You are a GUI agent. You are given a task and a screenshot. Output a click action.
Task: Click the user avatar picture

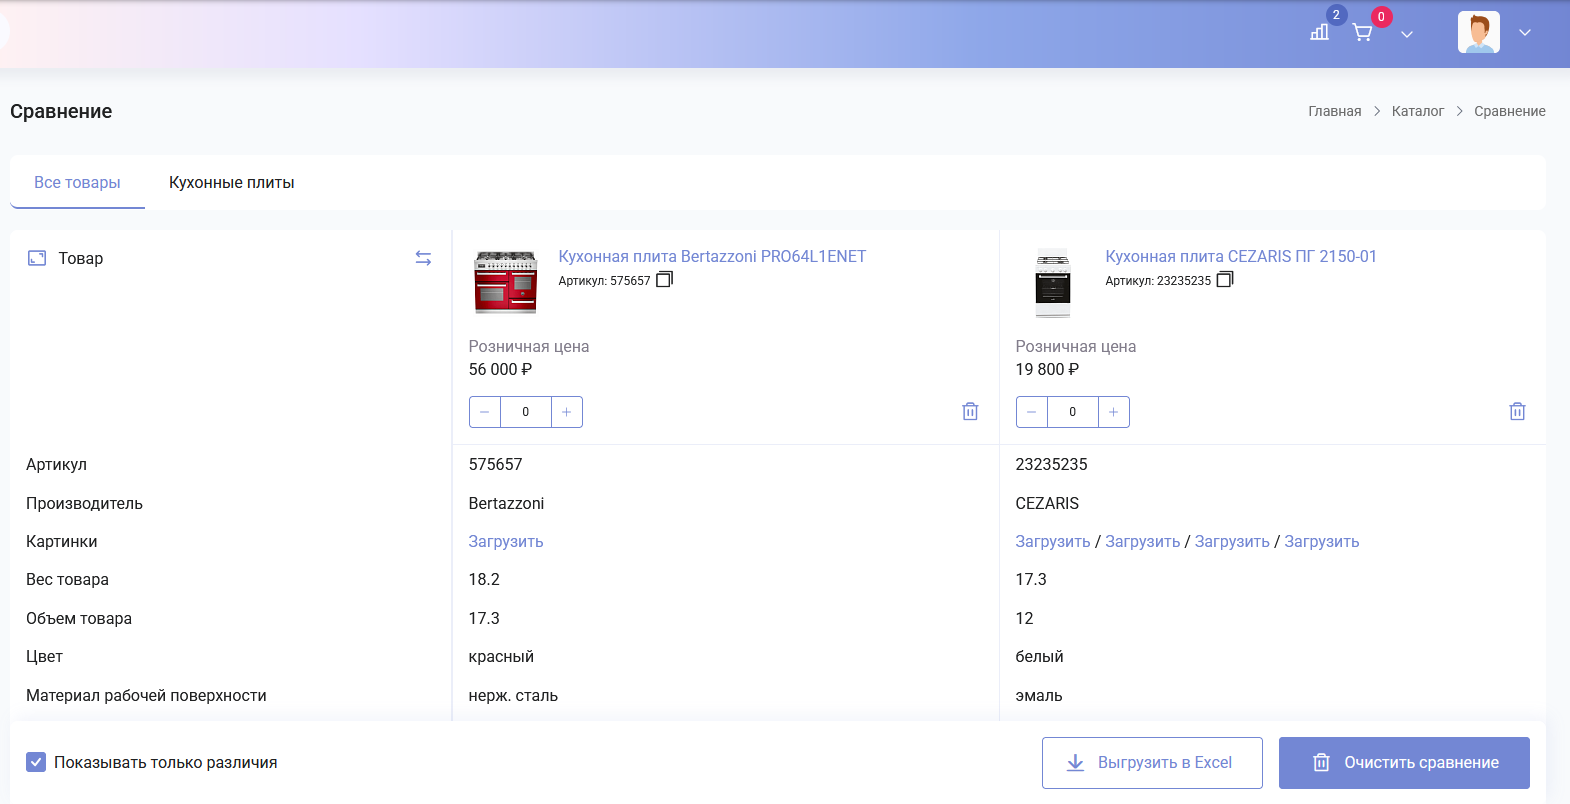click(x=1479, y=32)
